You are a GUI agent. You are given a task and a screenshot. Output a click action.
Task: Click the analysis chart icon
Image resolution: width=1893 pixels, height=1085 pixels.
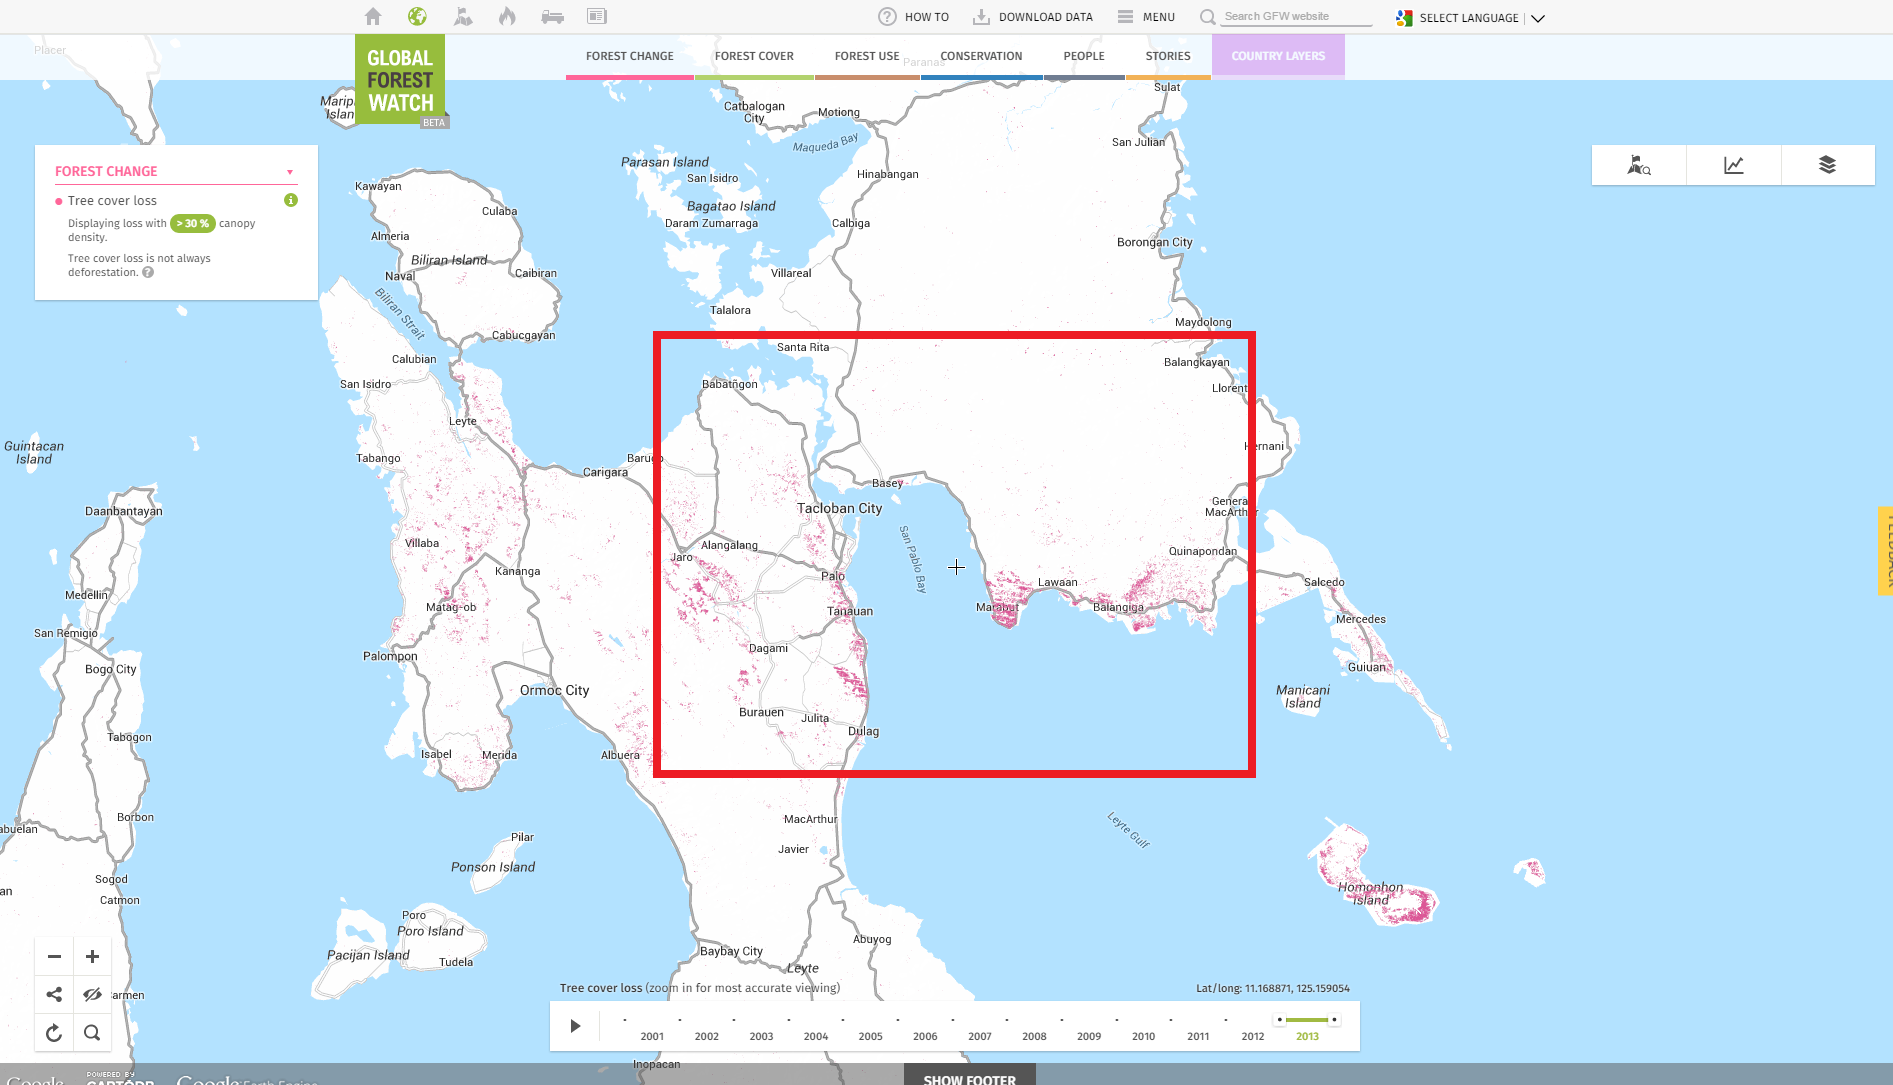1733,164
